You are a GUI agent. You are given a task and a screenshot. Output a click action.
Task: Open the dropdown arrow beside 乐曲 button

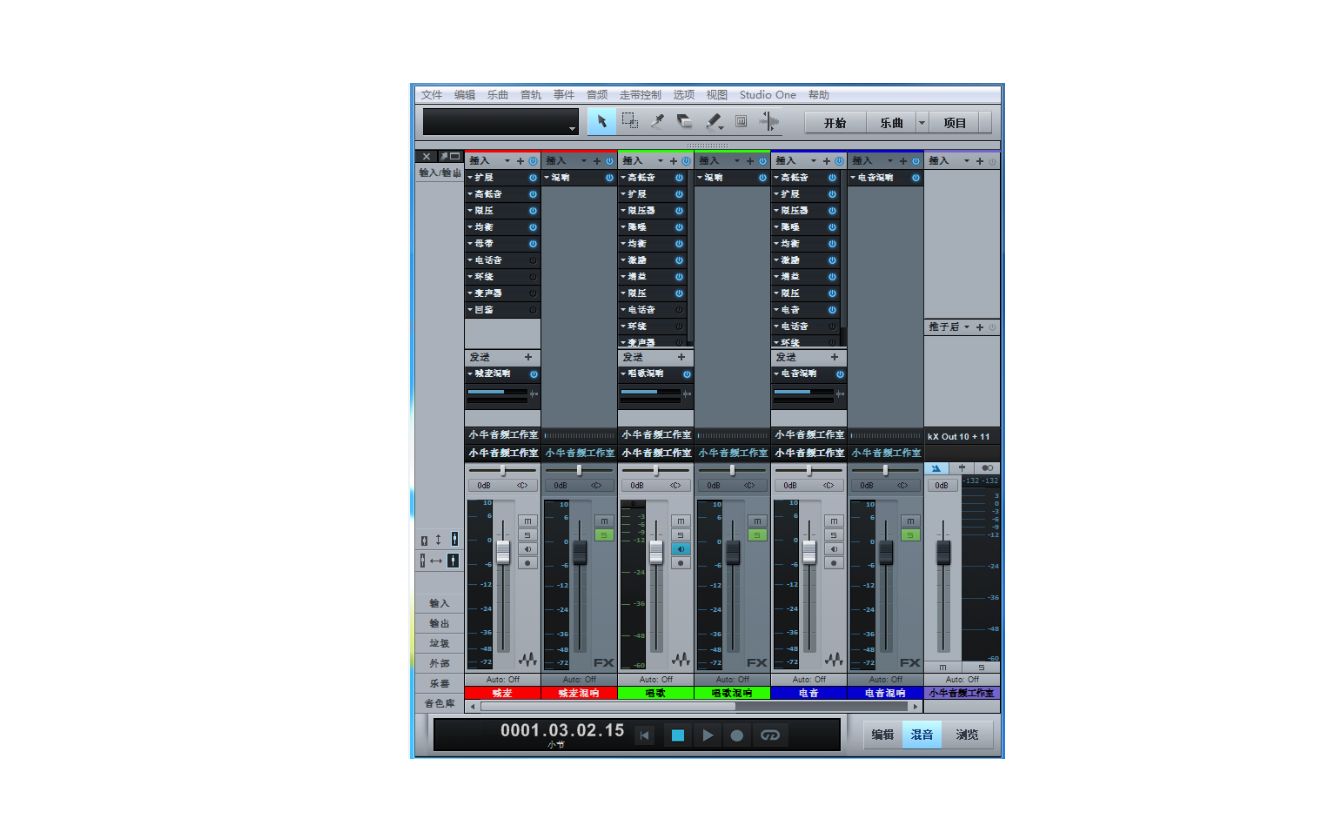pos(922,123)
